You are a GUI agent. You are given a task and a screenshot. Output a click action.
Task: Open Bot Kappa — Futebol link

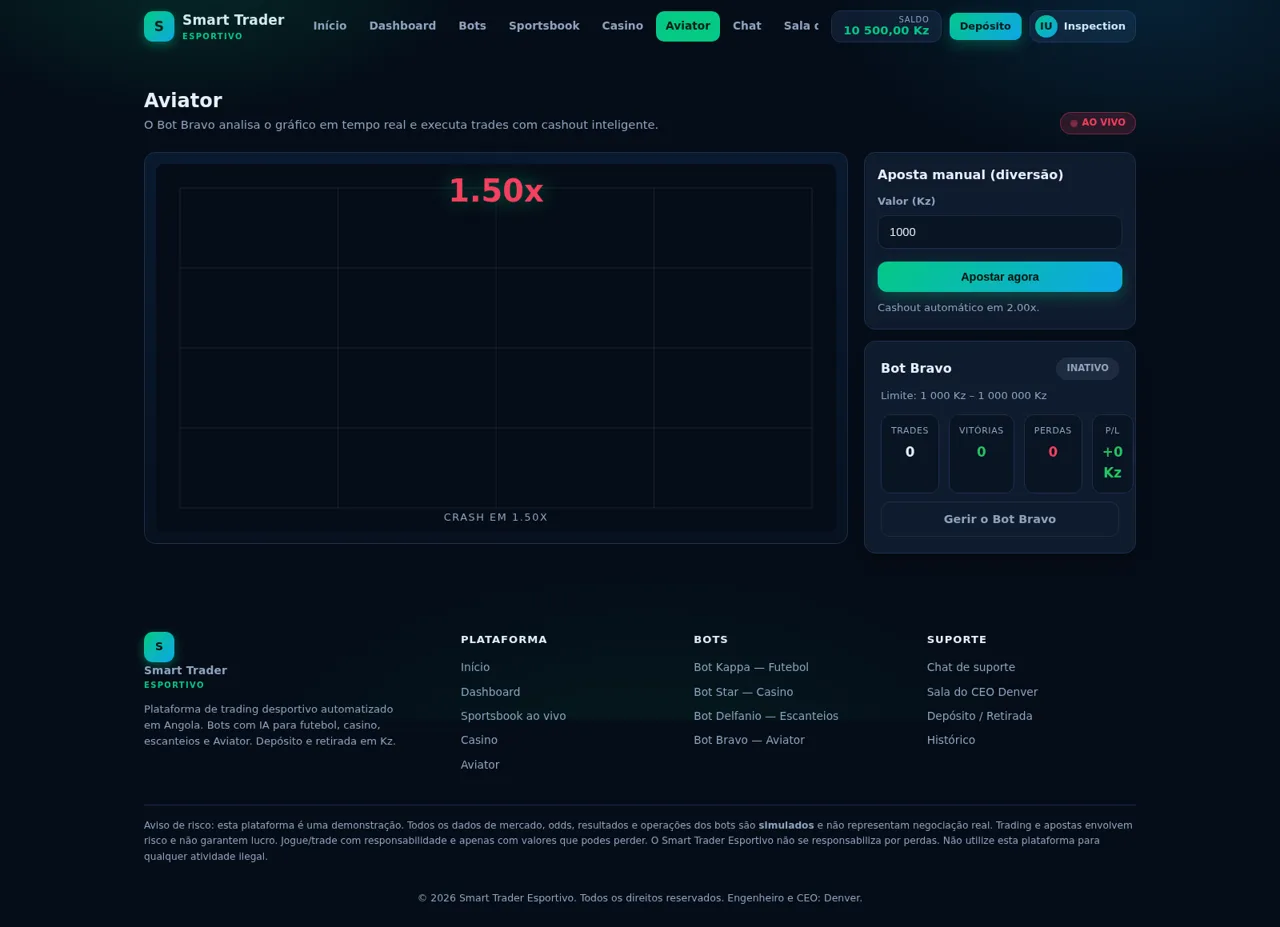click(x=751, y=667)
